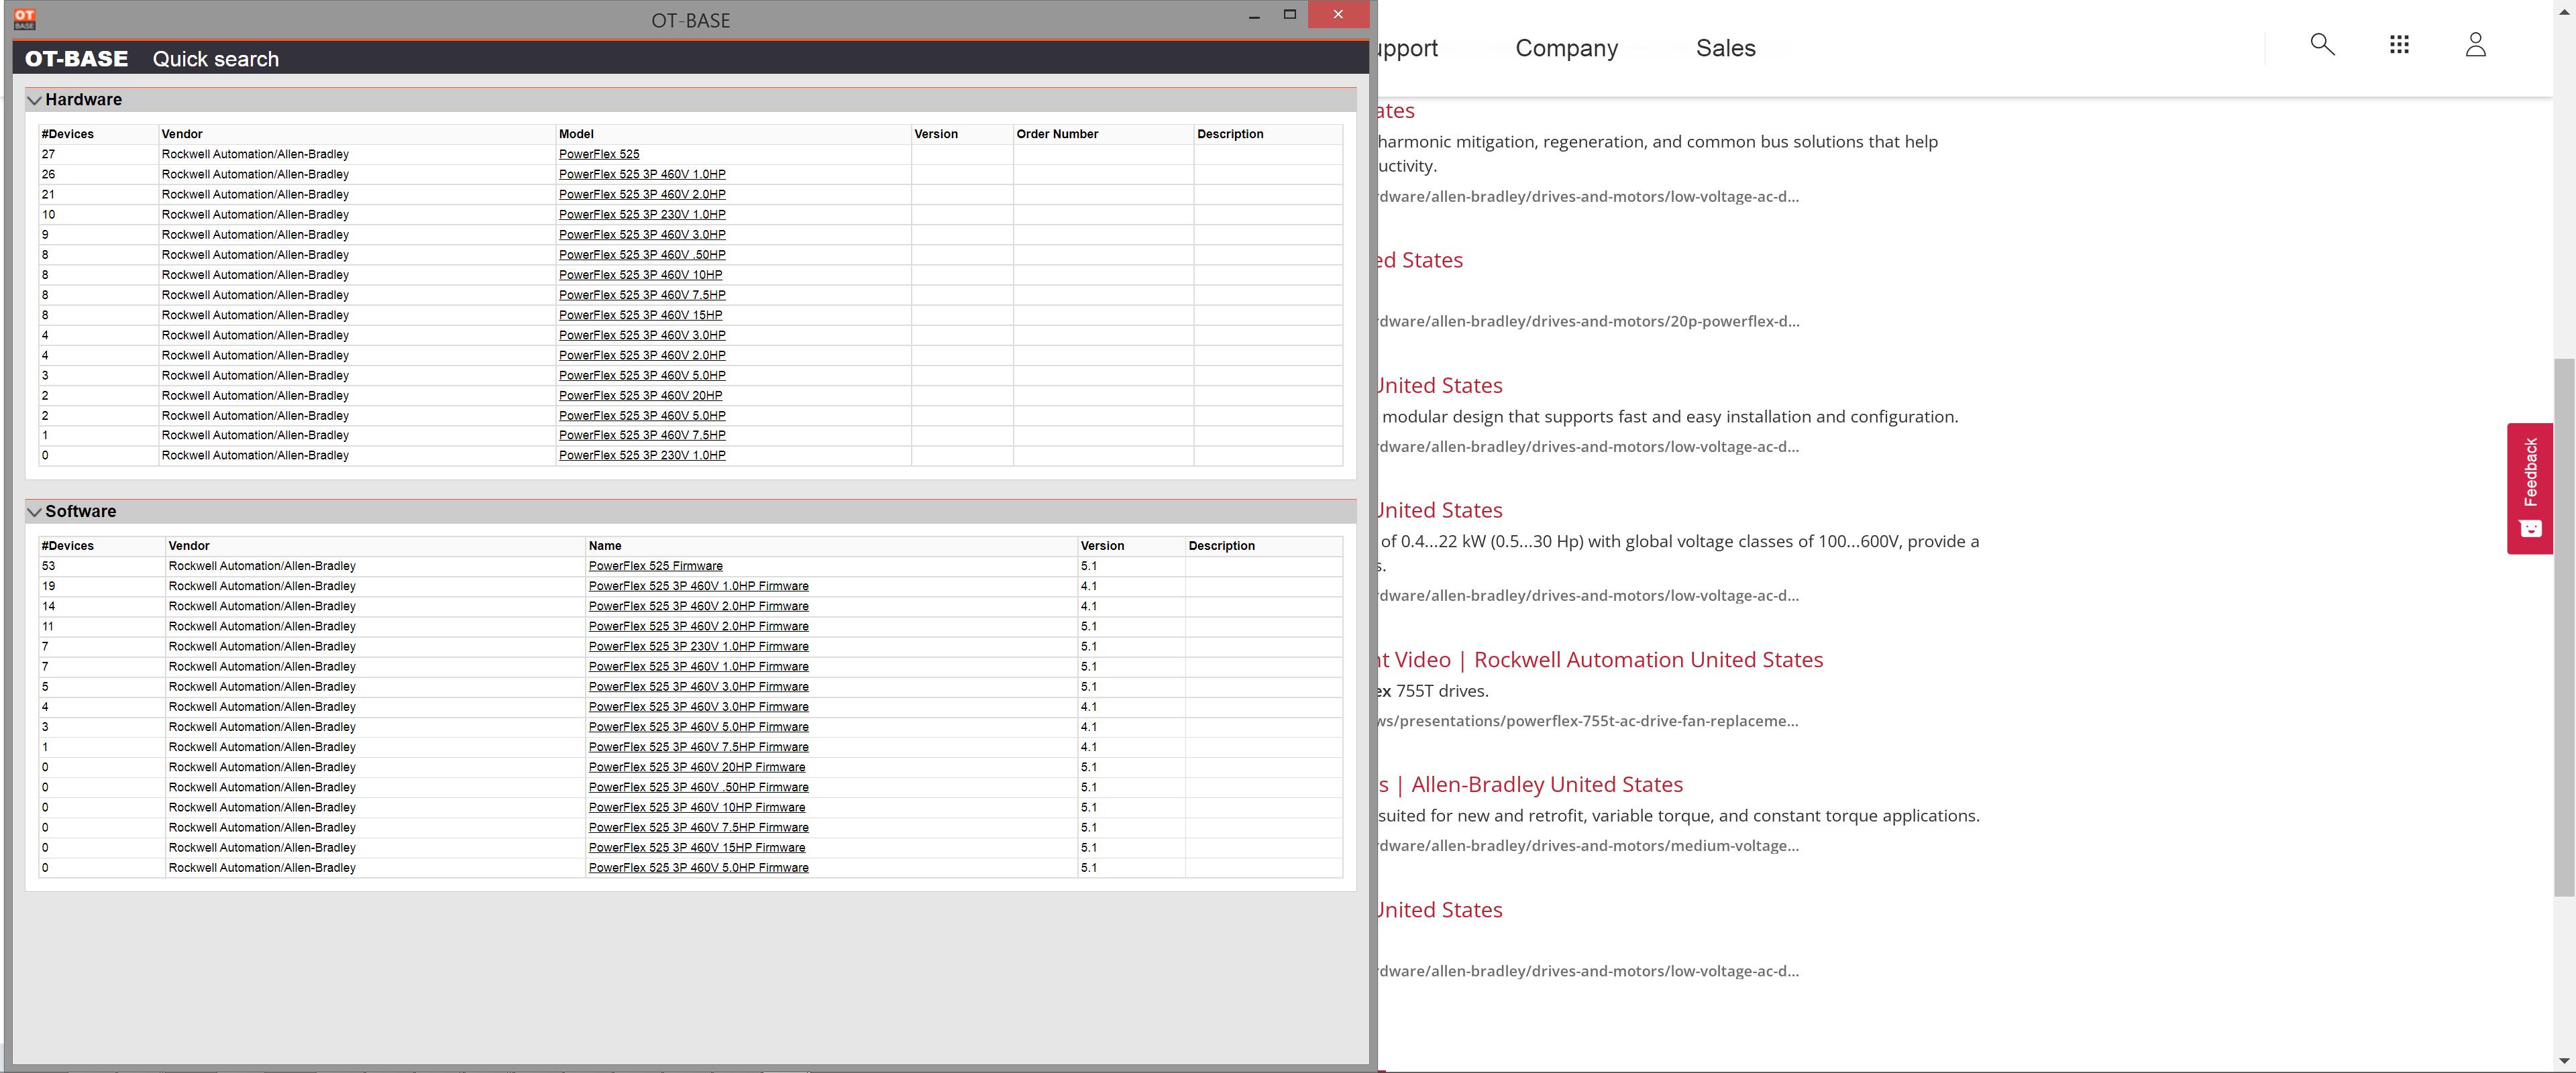
Task: Click Vendor column header in Hardware table
Action: [x=182, y=134]
